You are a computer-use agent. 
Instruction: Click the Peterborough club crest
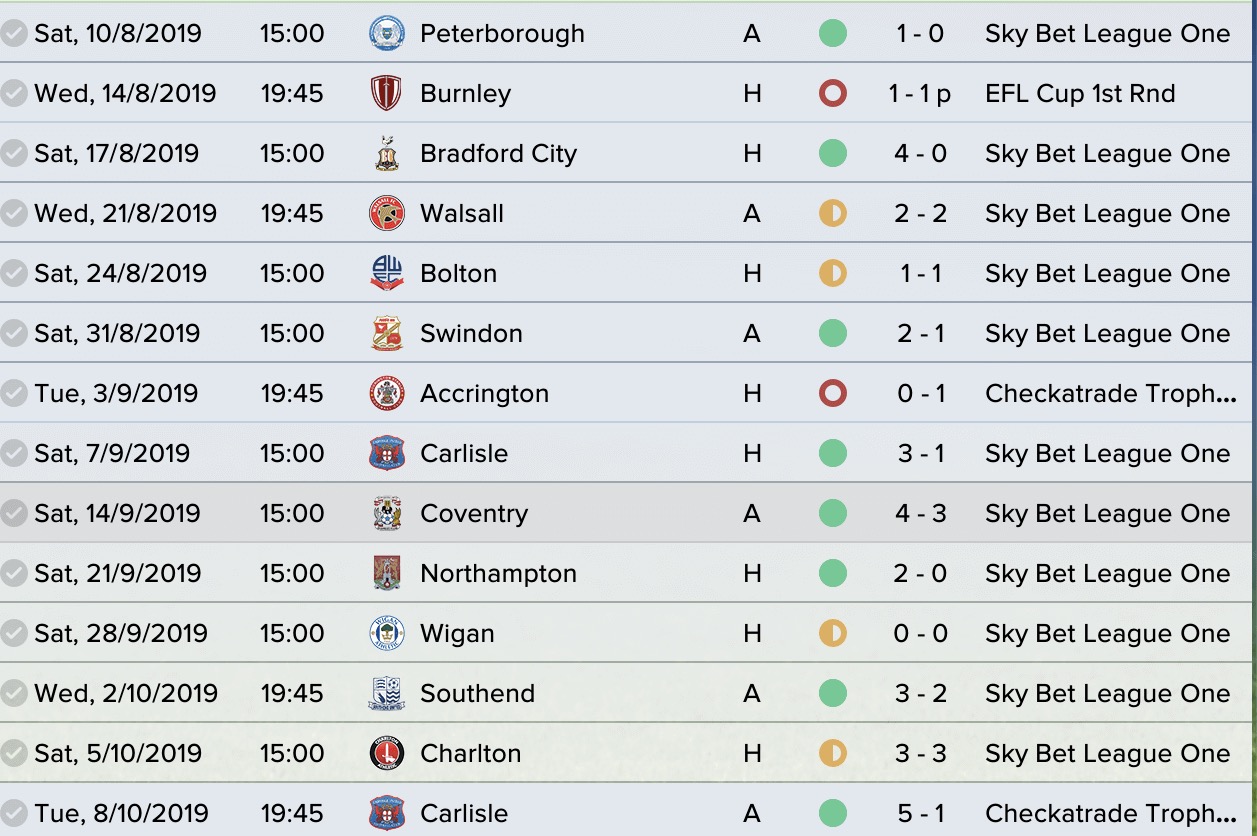click(x=386, y=33)
